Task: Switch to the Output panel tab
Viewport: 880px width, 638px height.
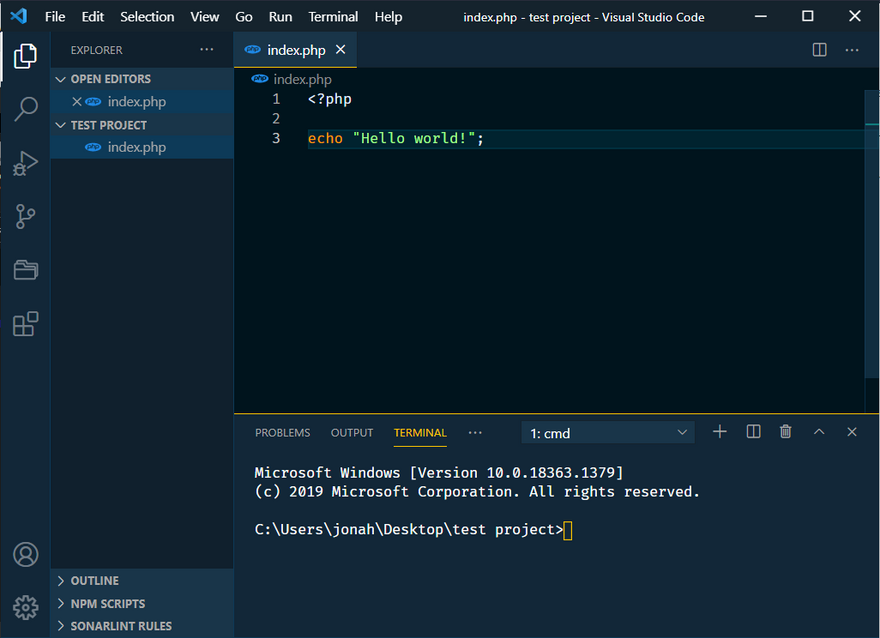Action: click(x=352, y=433)
